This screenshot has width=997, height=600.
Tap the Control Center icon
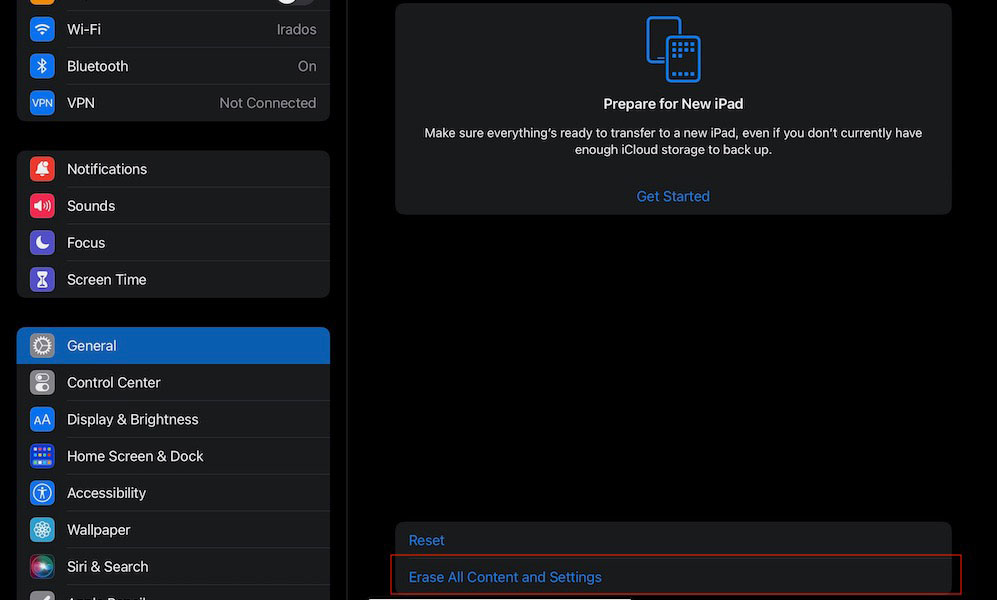pyautogui.click(x=42, y=383)
